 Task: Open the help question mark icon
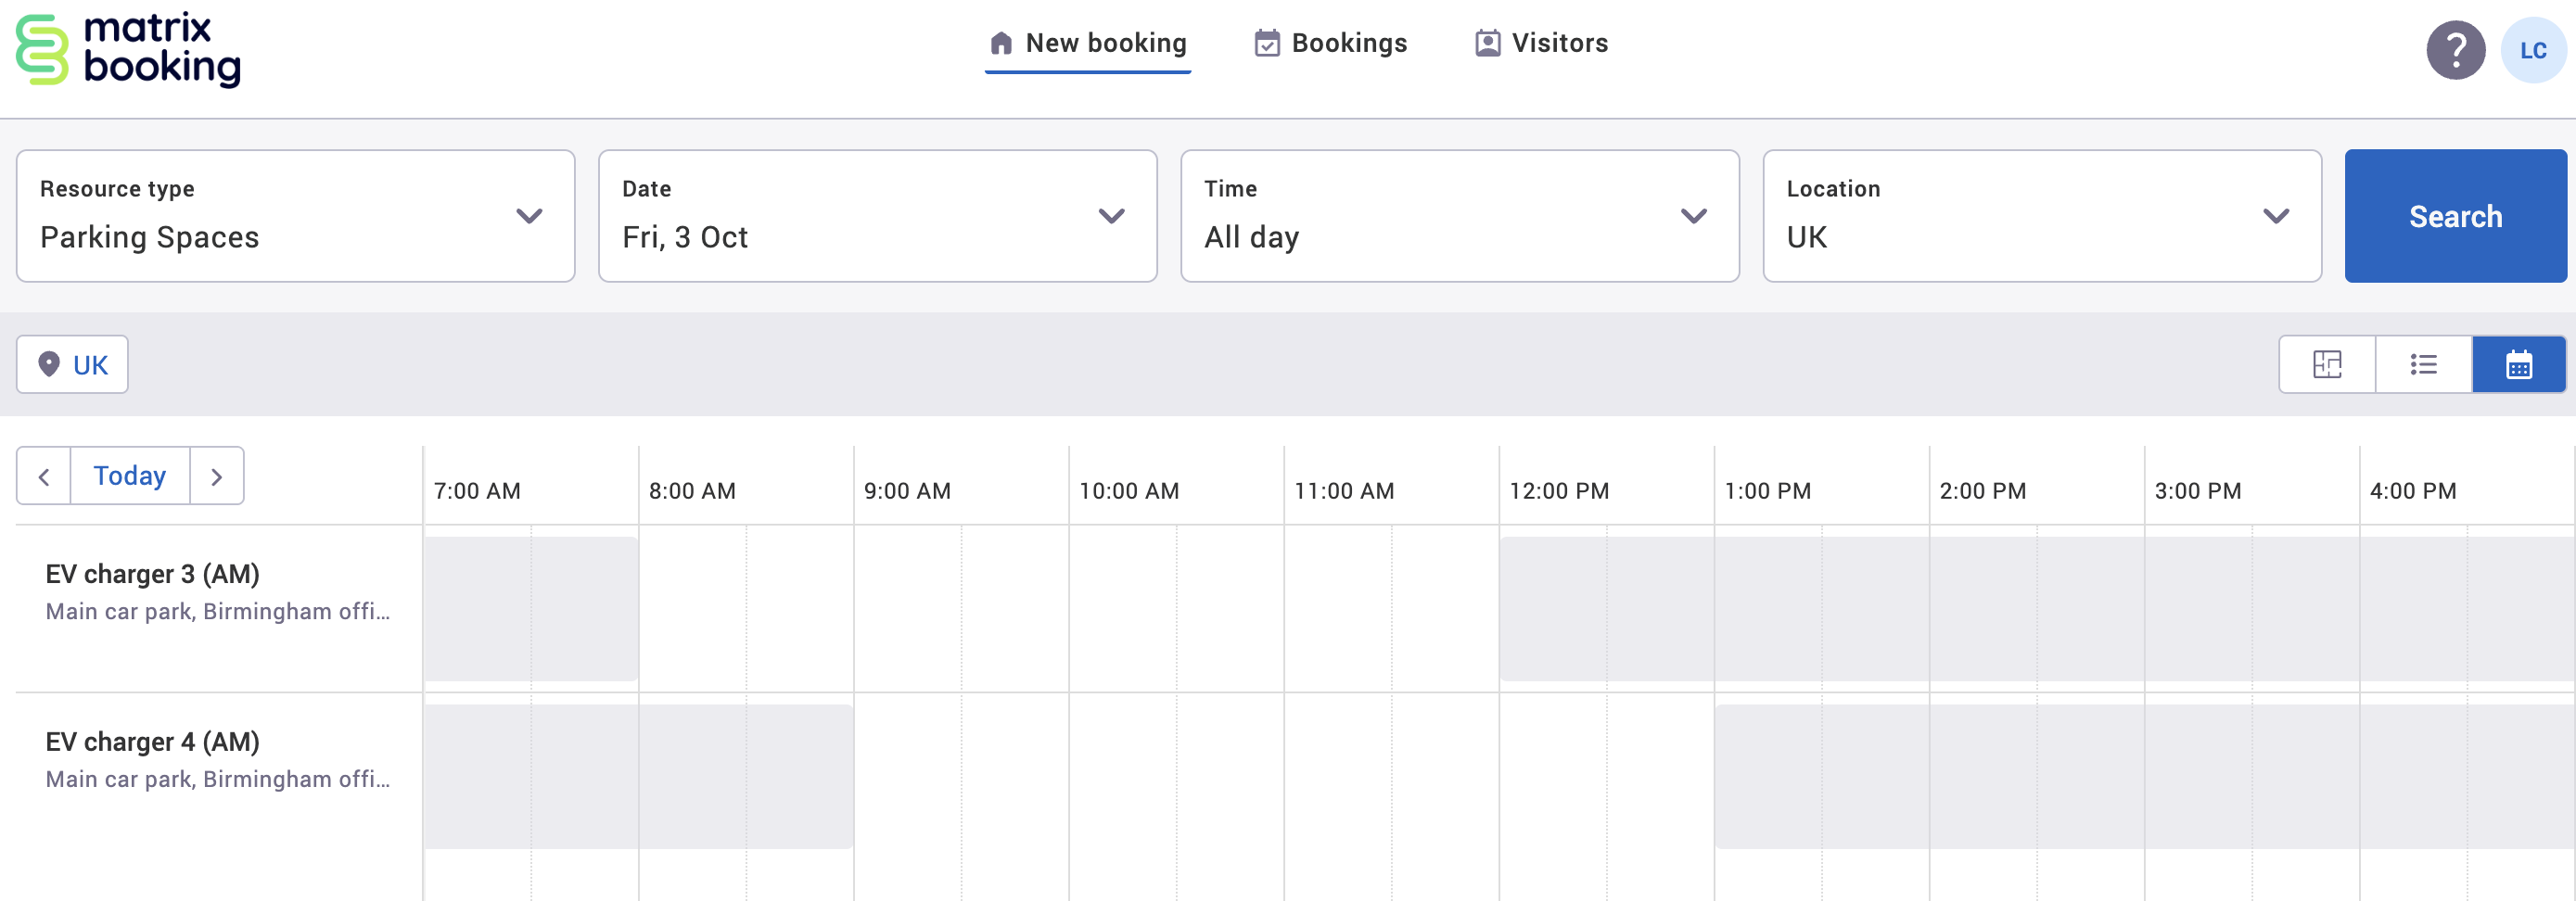[x=2456, y=49]
